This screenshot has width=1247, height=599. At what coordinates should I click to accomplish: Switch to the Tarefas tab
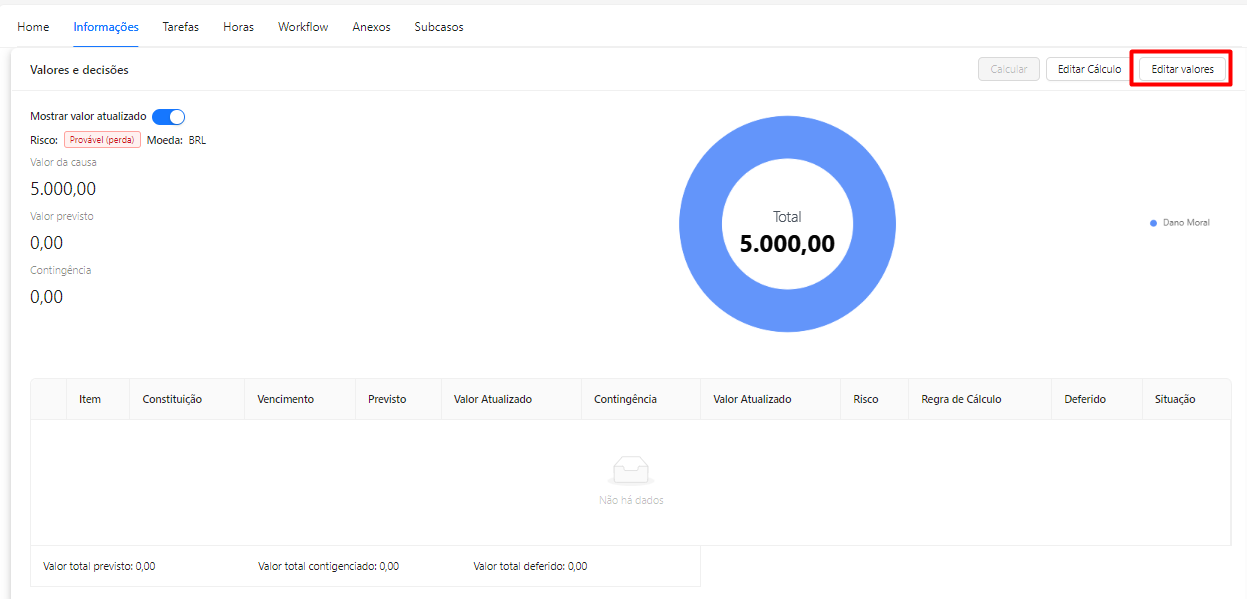[181, 27]
